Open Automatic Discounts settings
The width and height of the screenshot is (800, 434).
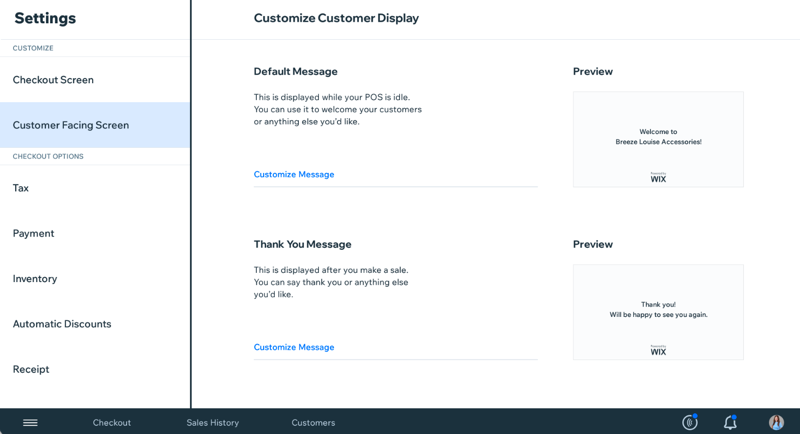coord(95,324)
